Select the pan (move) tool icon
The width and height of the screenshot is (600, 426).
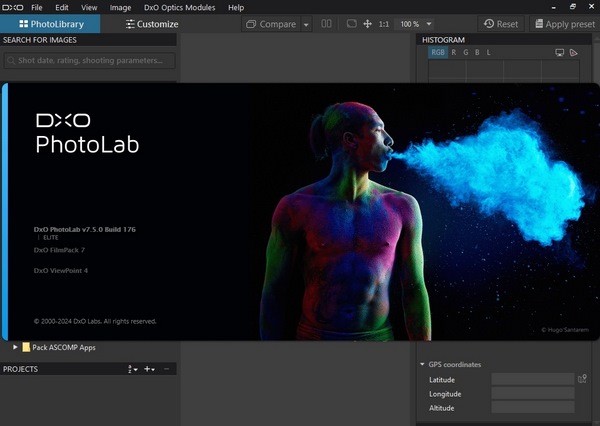367,24
